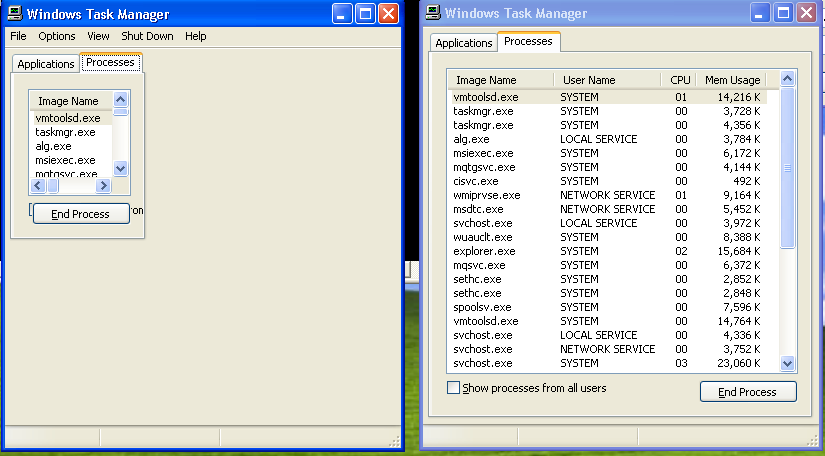Screen dimensions: 825x456
Task: Open the View menu
Action: pos(98,36)
